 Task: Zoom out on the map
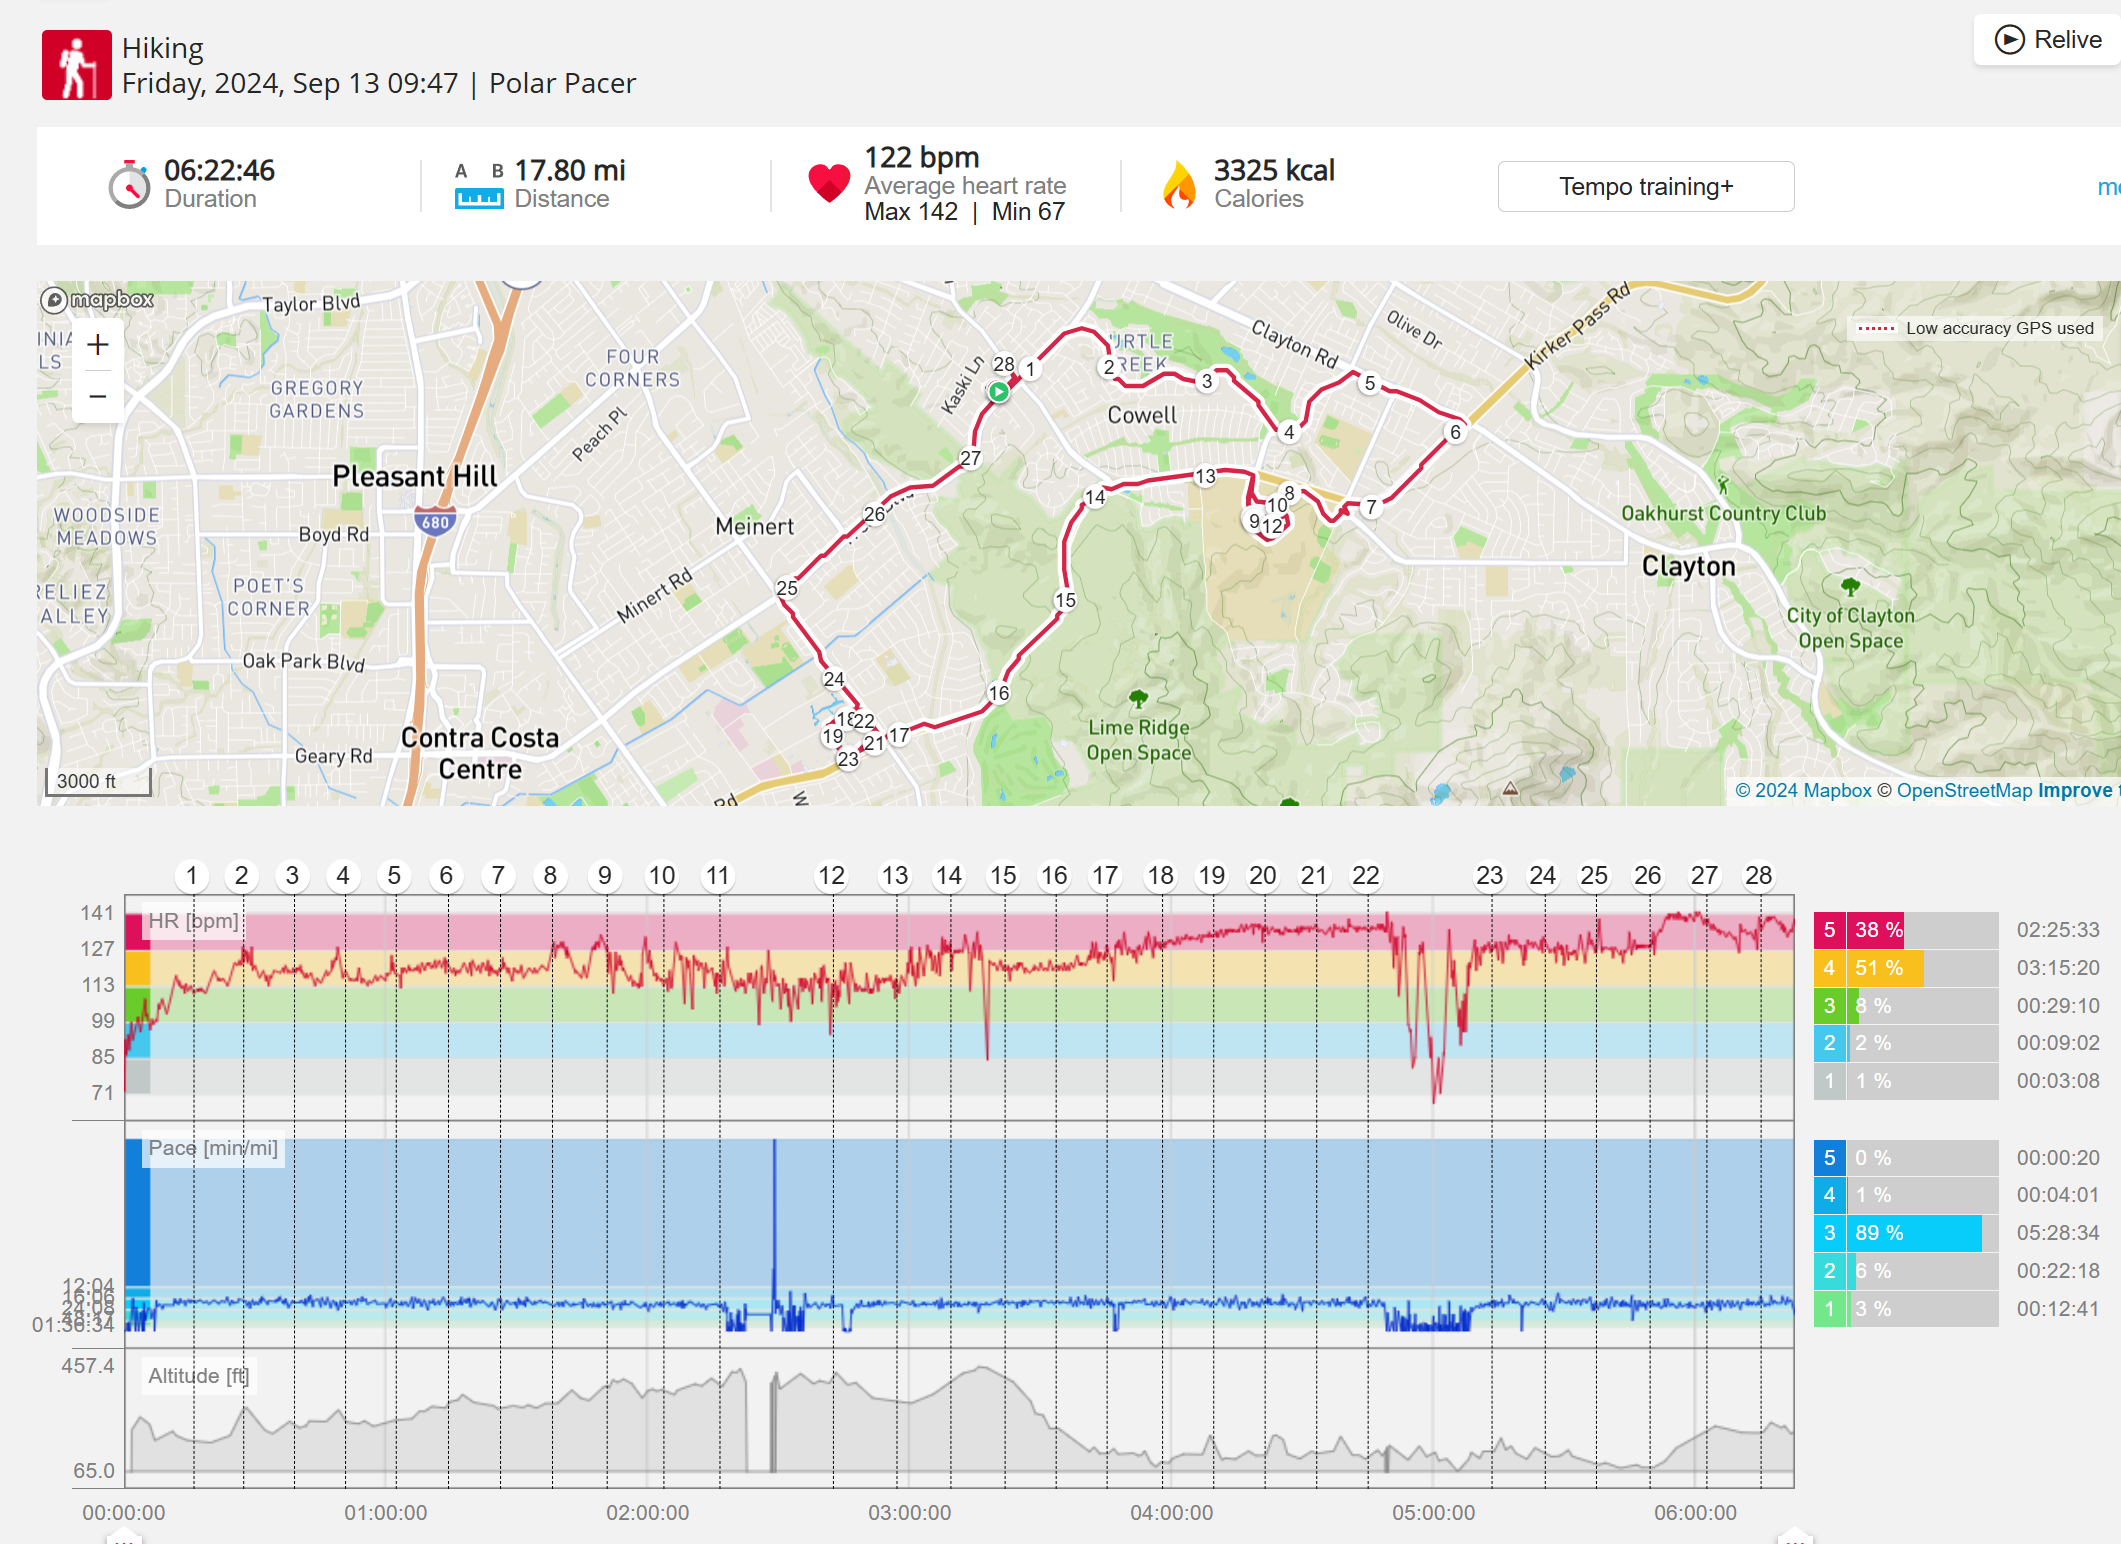[98, 396]
